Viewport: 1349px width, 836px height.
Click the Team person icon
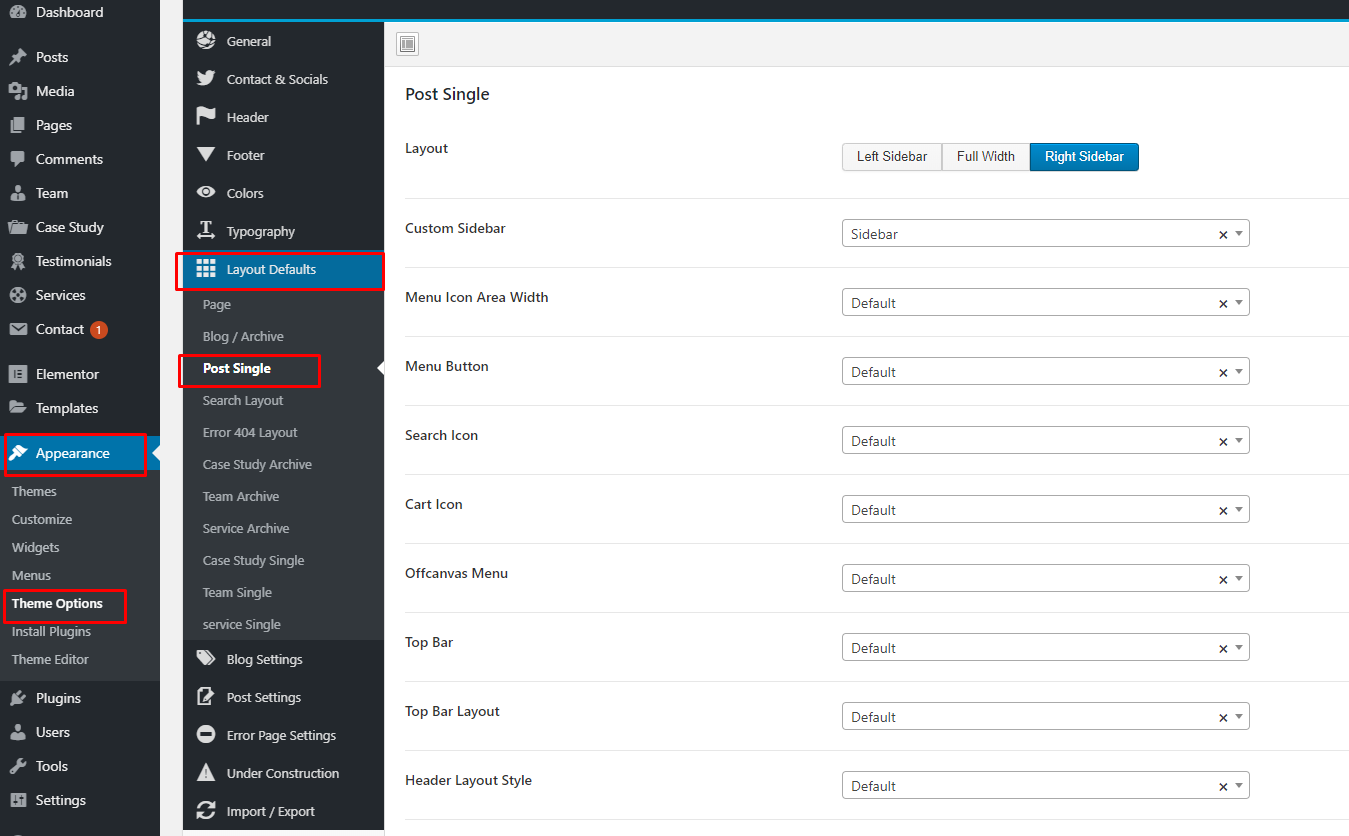click(18, 193)
